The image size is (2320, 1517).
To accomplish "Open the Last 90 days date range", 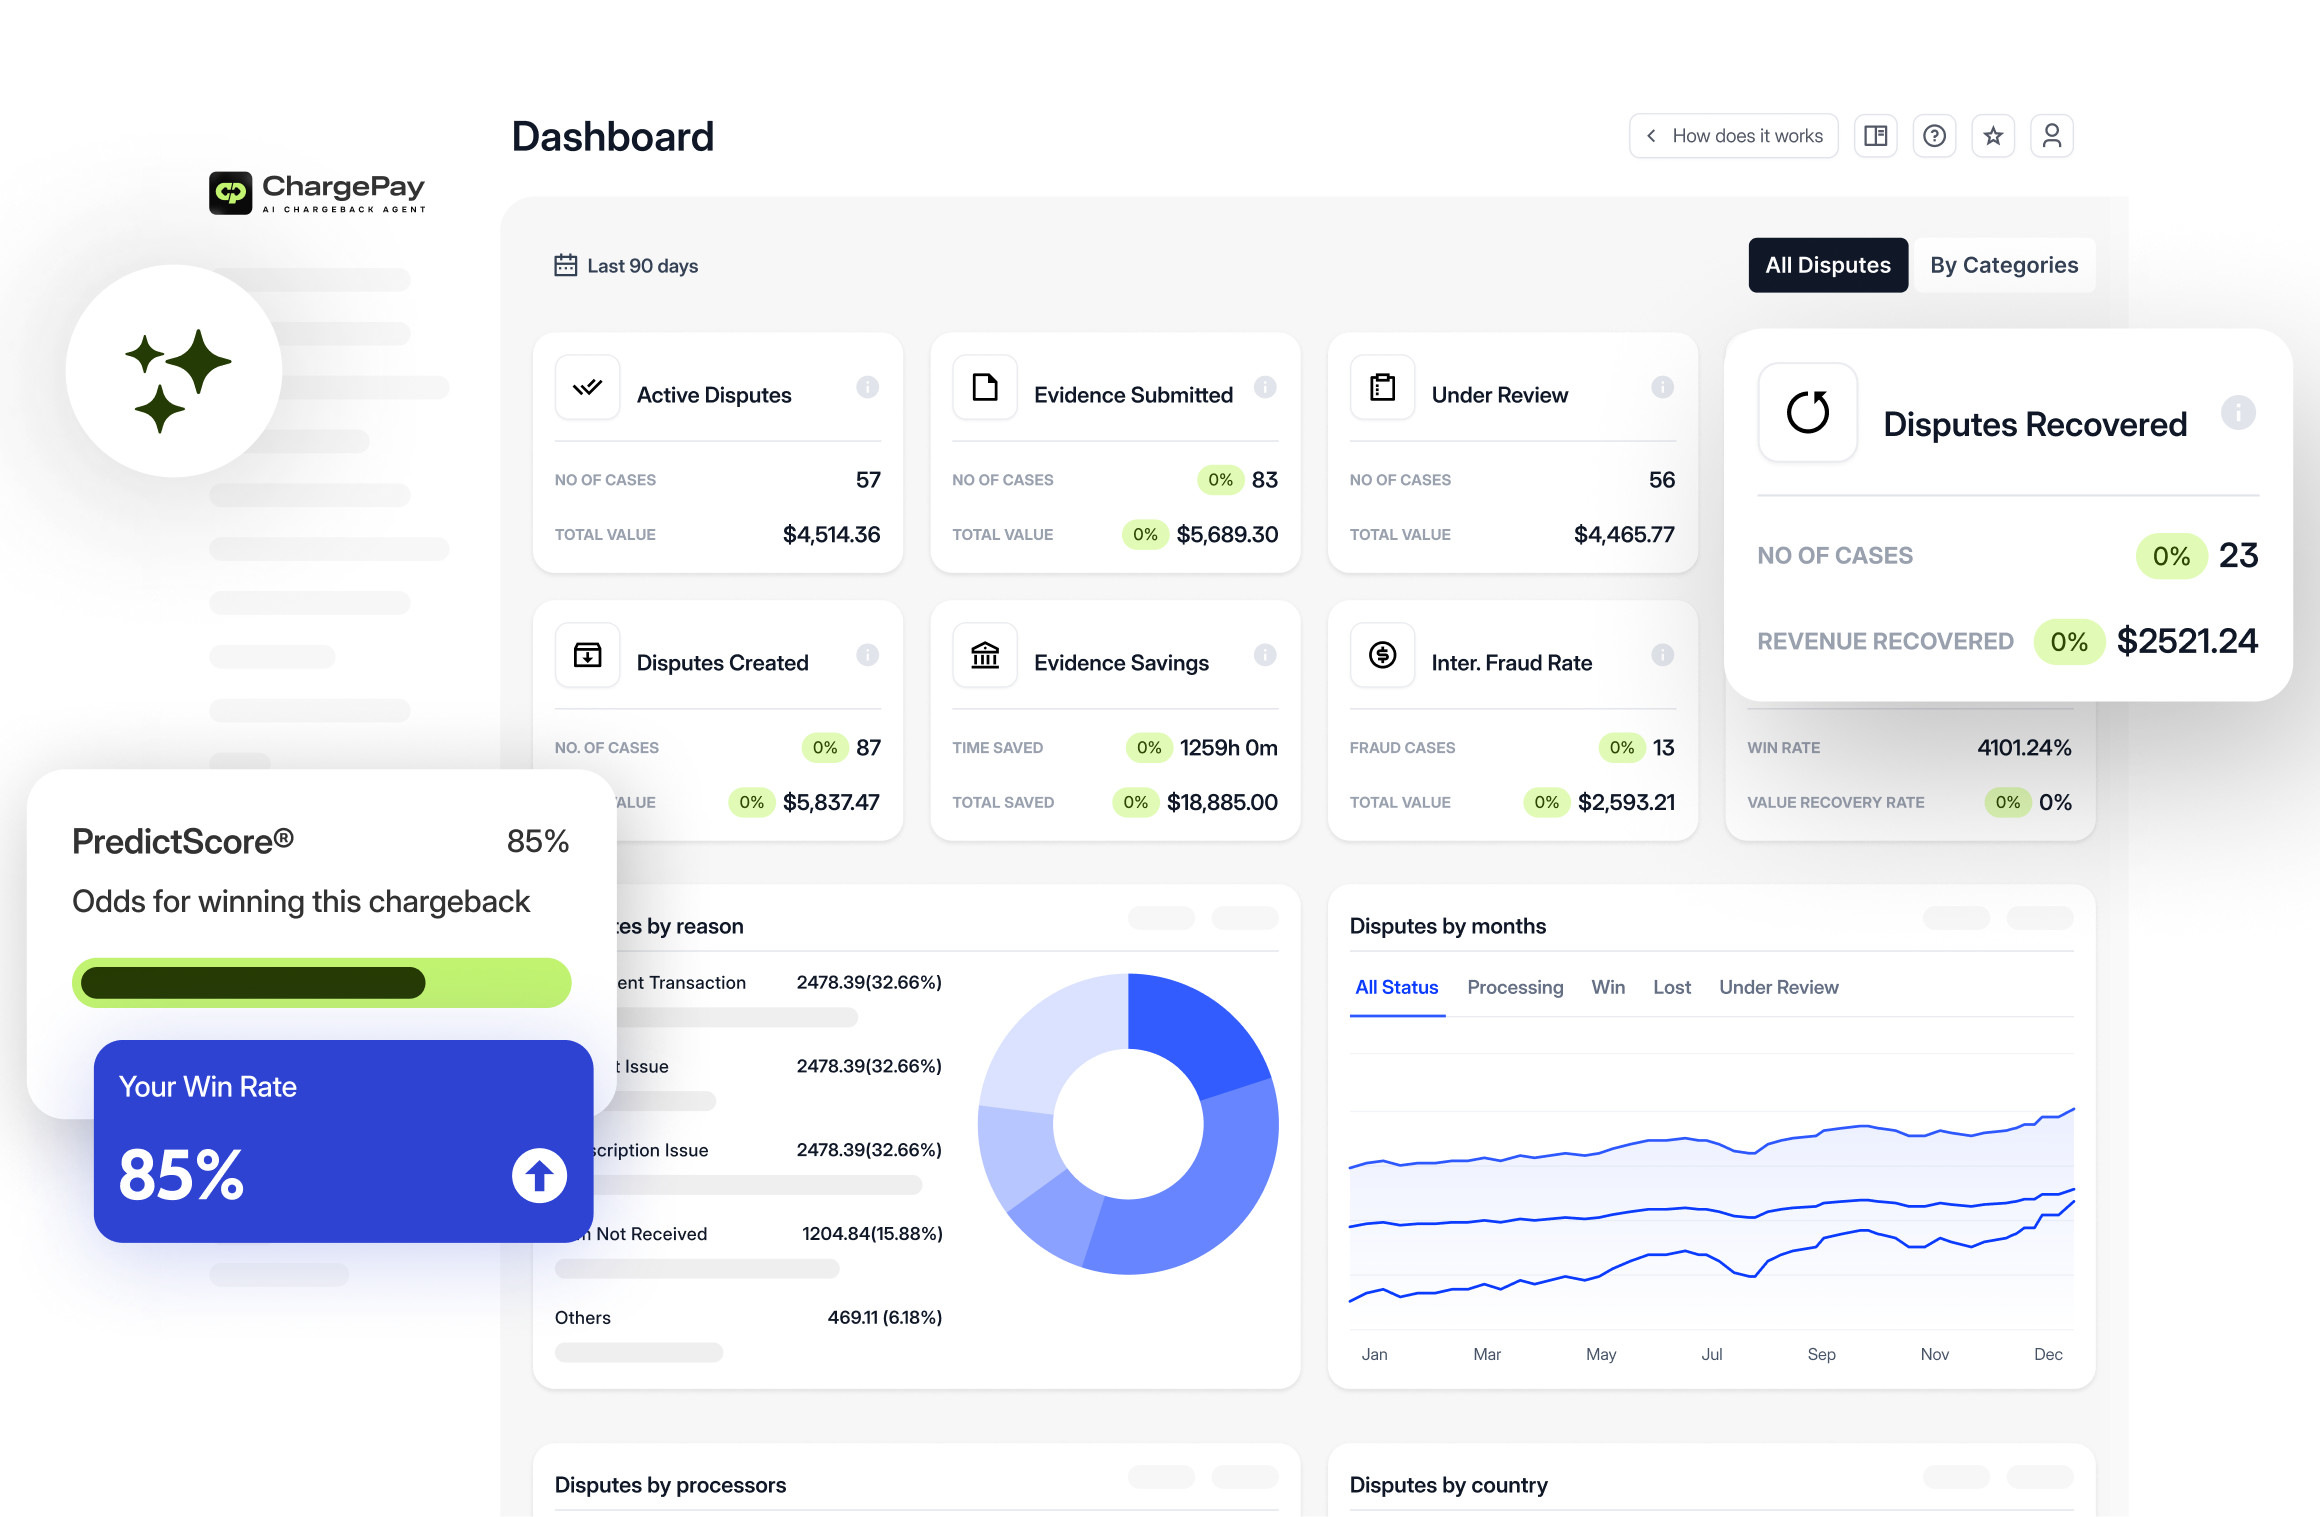I will pyautogui.click(x=627, y=265).
